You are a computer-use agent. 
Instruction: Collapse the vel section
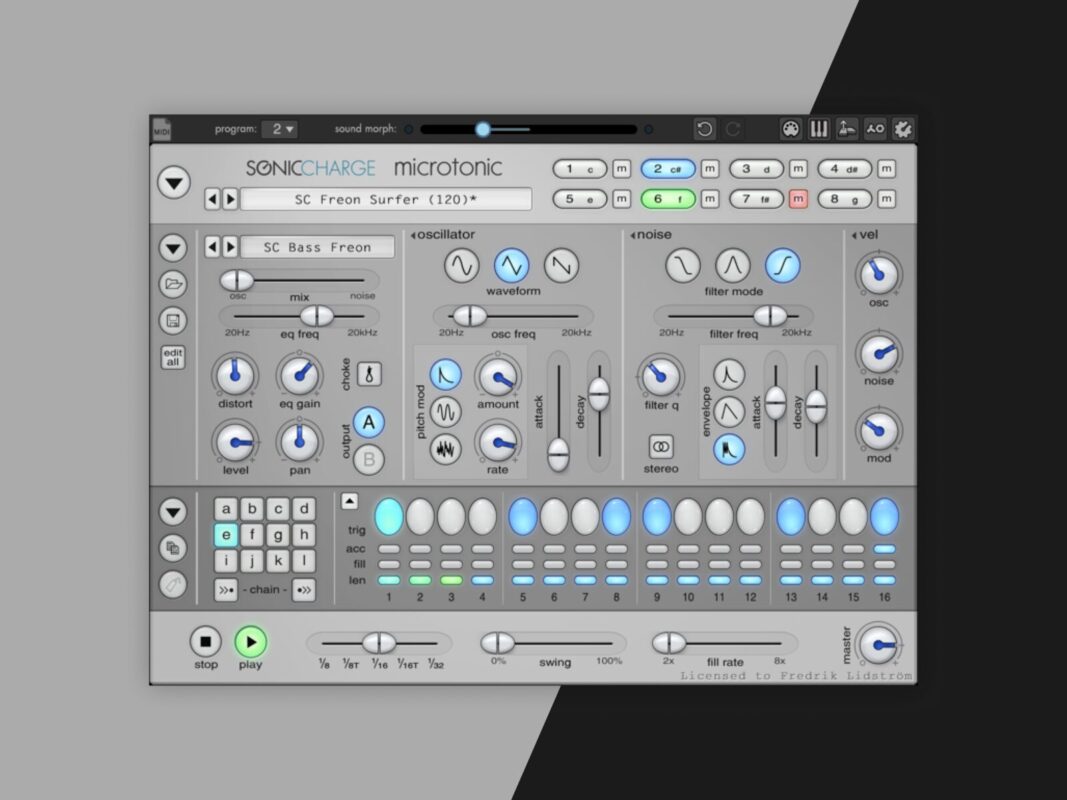855,235
